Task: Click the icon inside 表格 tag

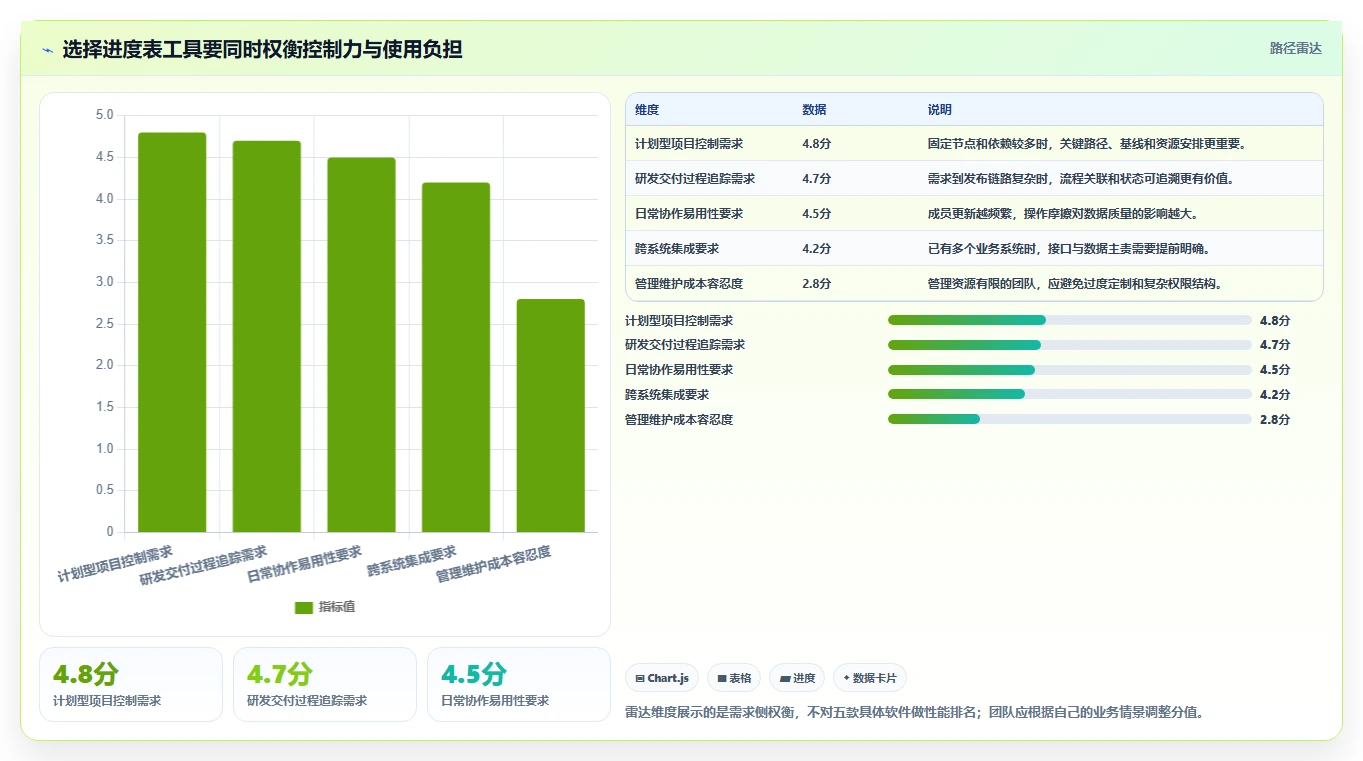Action: click(x=722, y=678)
